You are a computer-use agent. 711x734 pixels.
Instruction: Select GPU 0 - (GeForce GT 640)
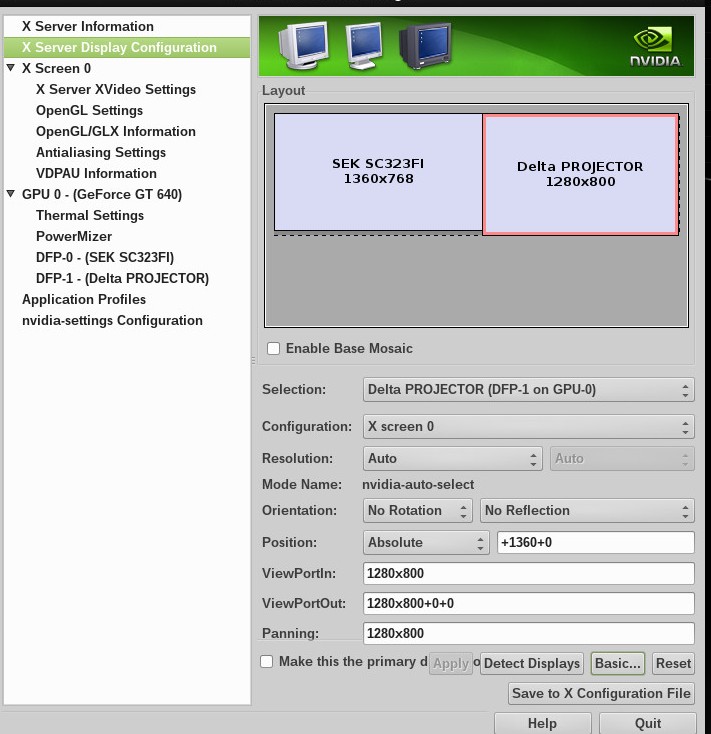click(102, 194)
